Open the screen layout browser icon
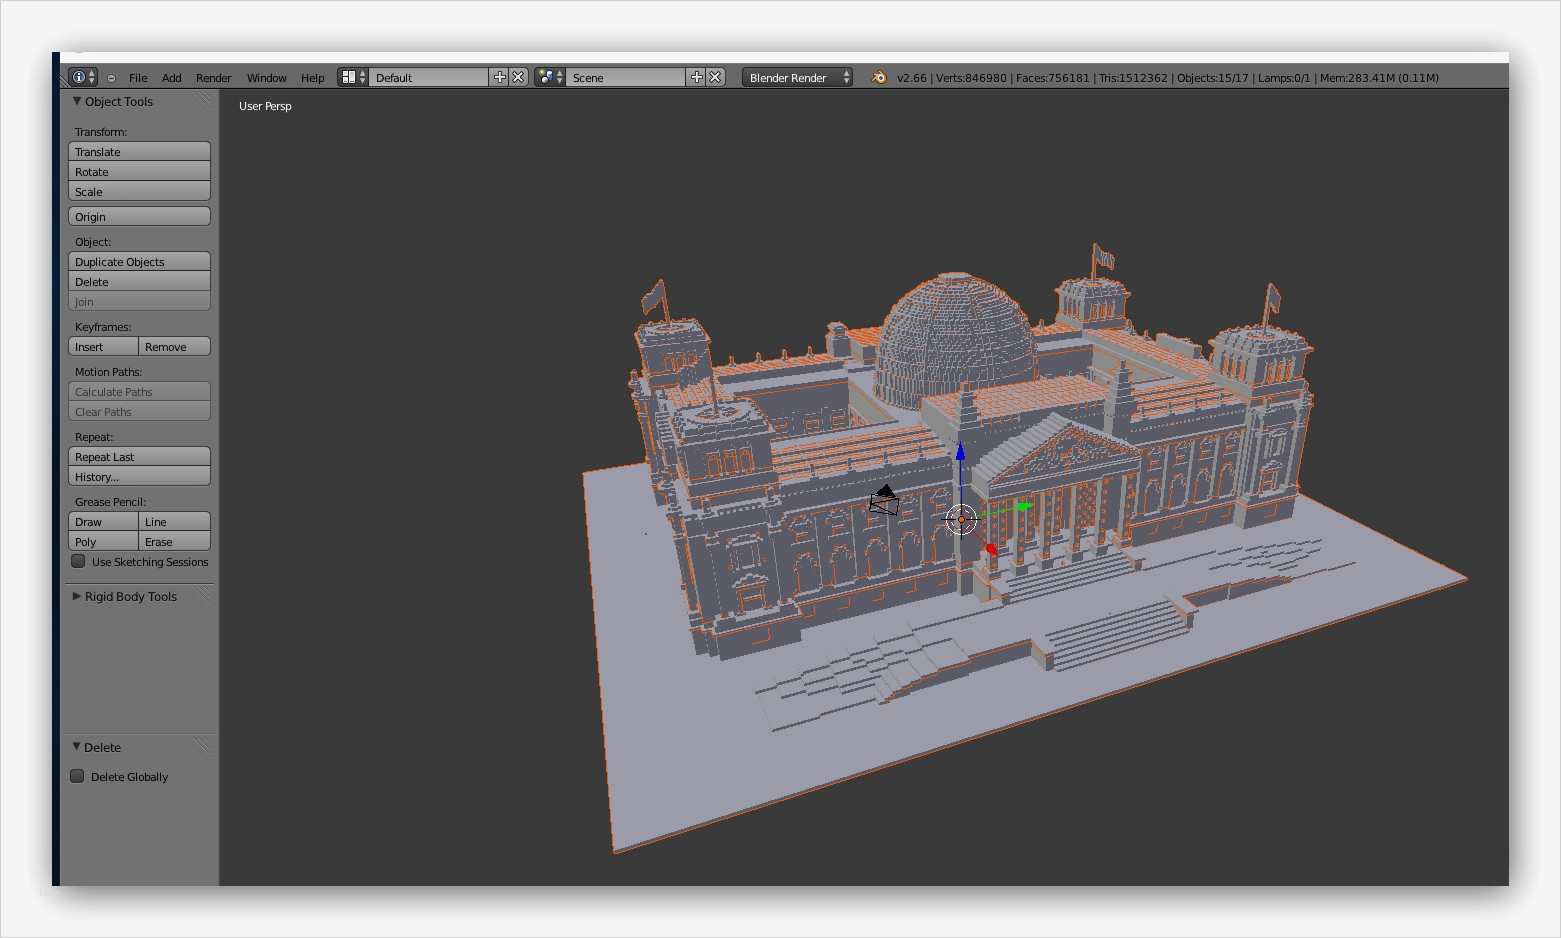Image resolution: width=1561 pixels, height=938 pixels. (352, 77)
